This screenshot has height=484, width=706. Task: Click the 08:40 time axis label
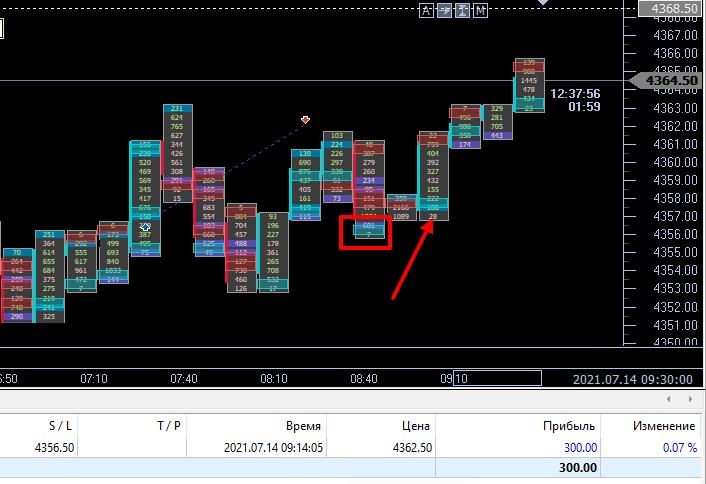(364, 379)
